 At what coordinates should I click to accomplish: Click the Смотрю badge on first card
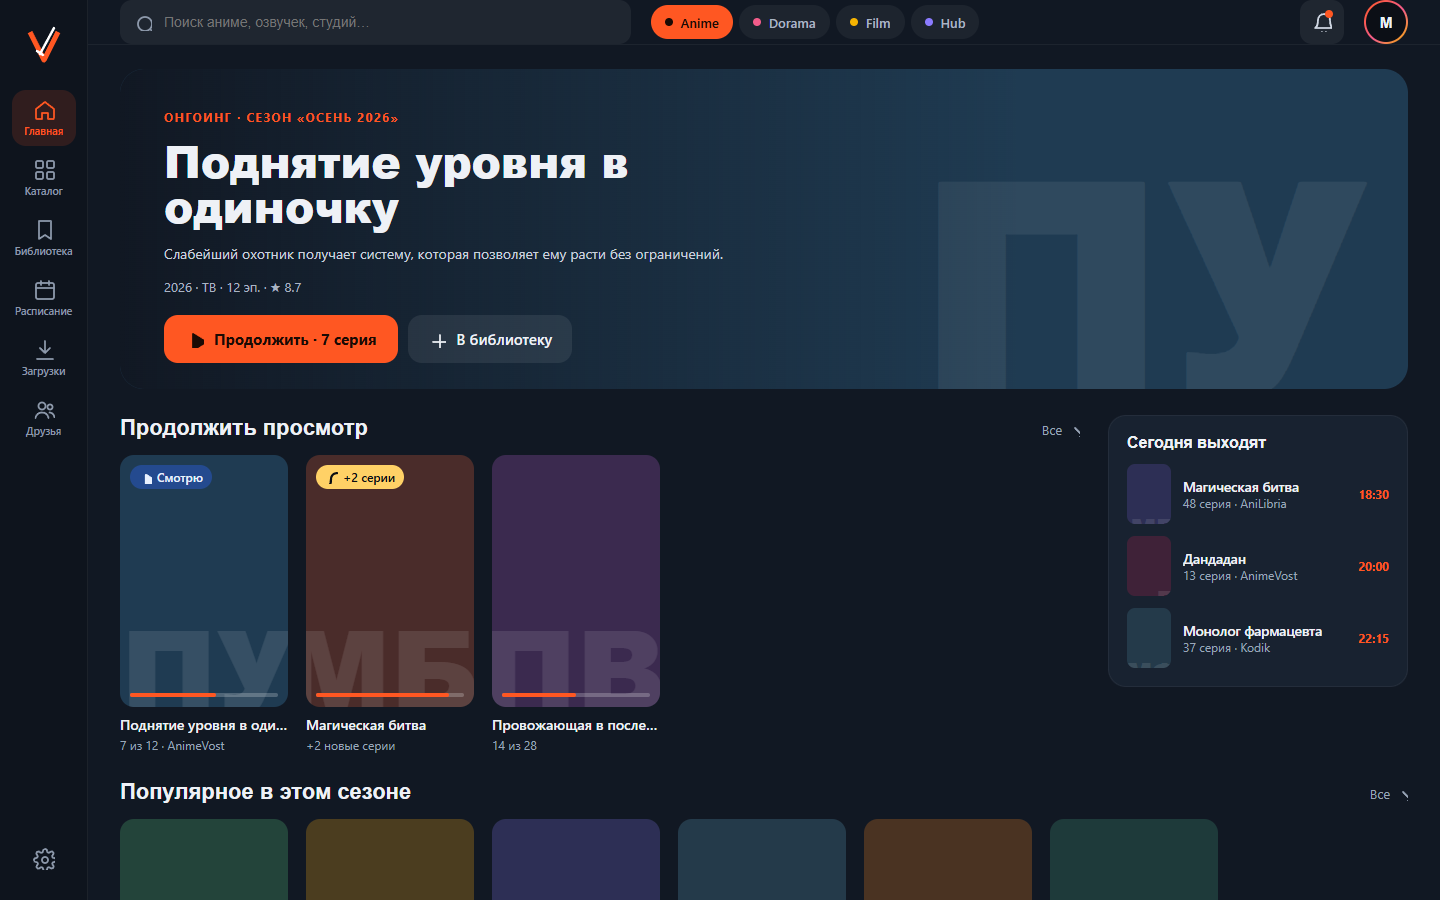(x=171, y=478)
